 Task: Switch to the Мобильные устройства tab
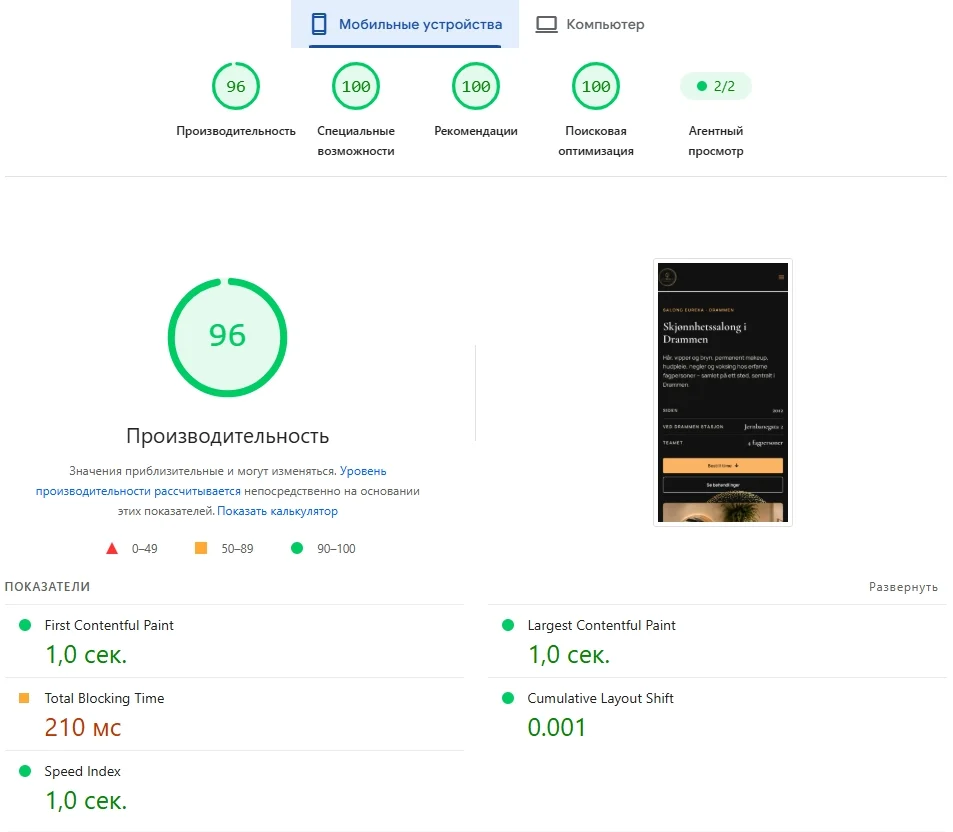pos(405,24)
